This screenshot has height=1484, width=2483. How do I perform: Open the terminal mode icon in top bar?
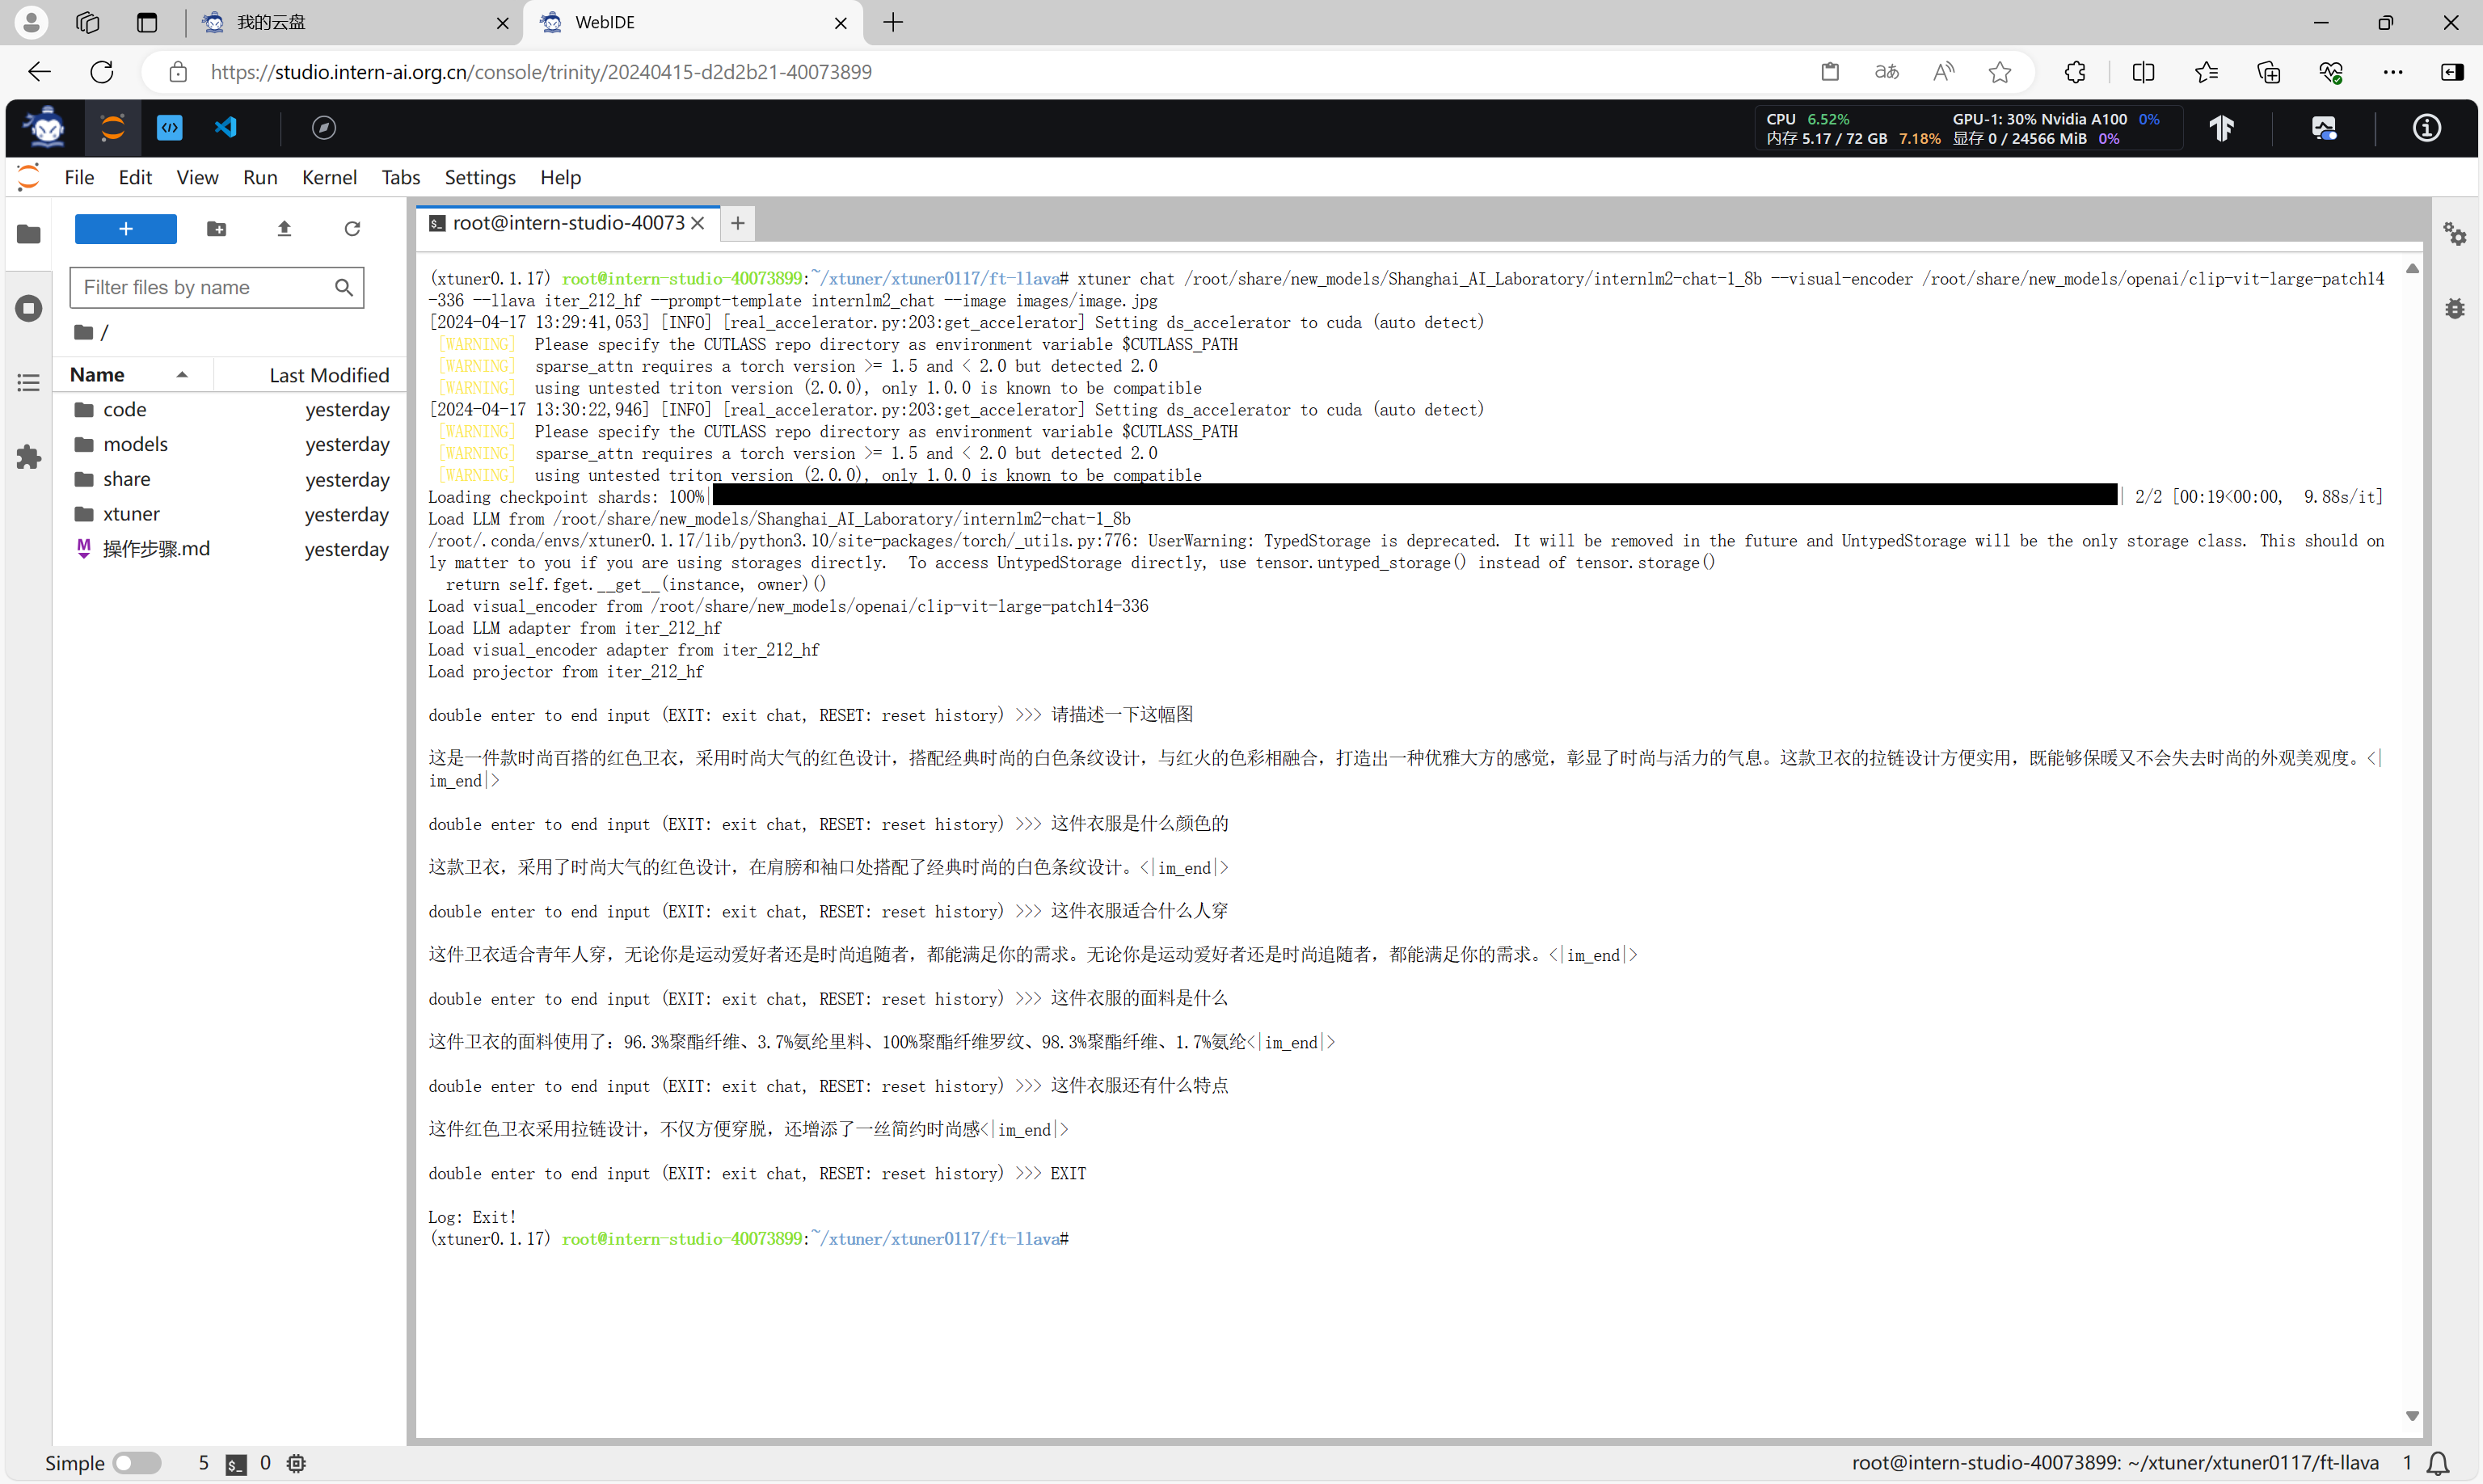pos(170,128)
